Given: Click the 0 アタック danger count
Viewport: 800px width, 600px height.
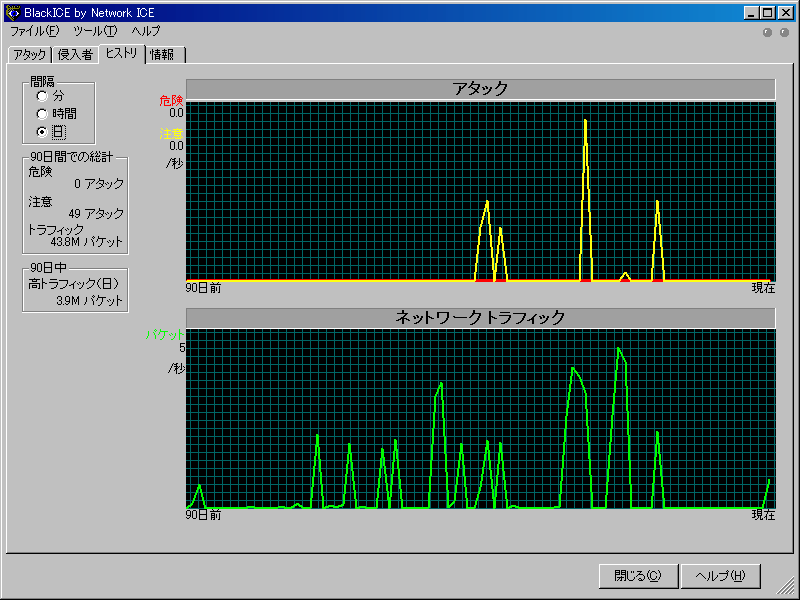Looking at the screenshot, I should 98,184.
